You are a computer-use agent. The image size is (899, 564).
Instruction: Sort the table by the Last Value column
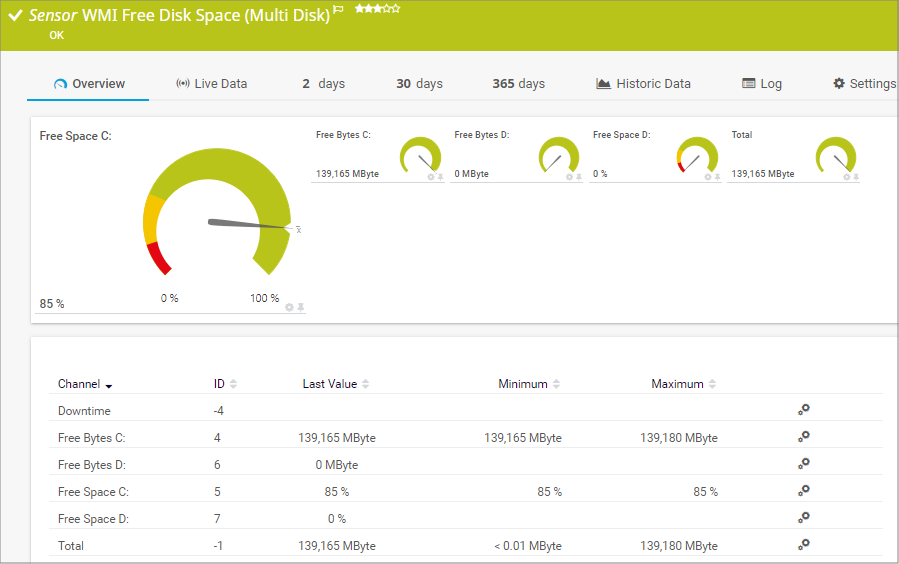click(336, 384)
